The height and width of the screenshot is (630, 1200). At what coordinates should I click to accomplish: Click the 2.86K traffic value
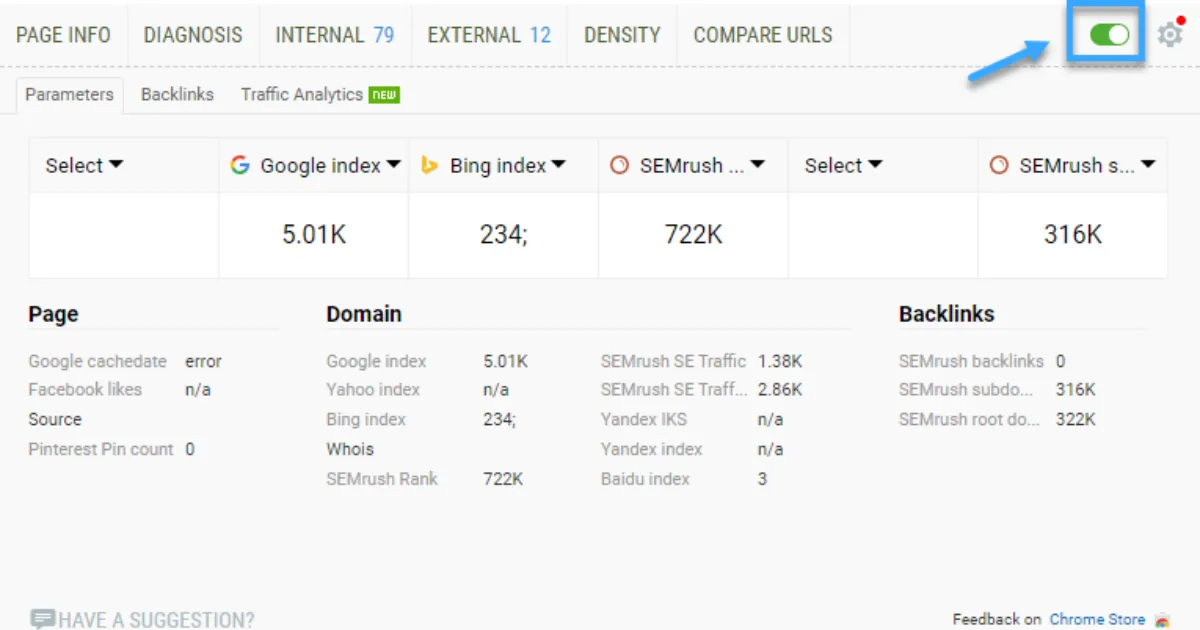780,389
